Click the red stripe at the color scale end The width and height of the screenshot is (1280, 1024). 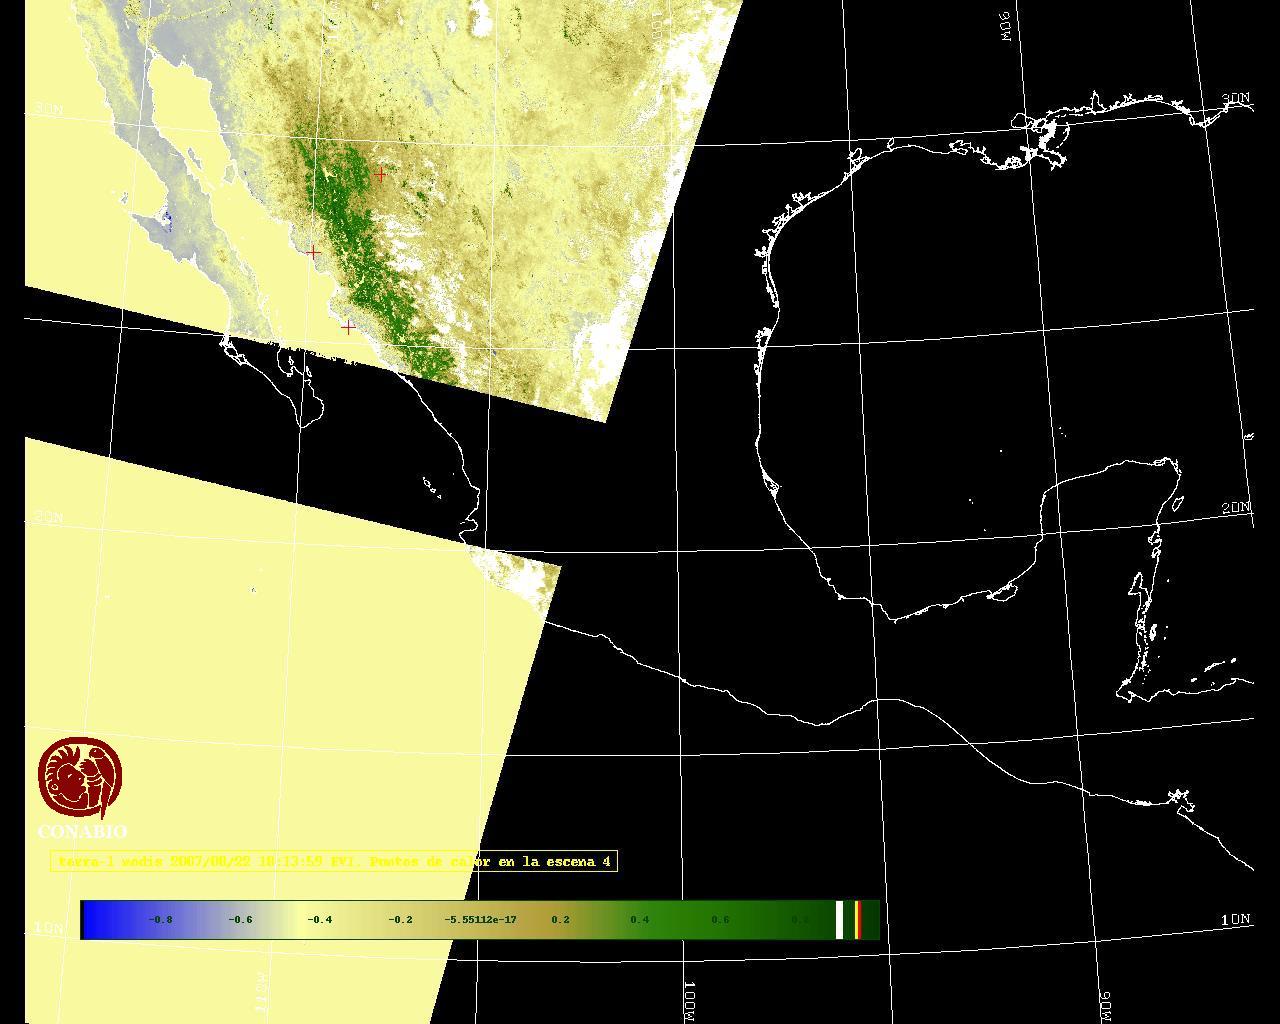tap(858, 920)
